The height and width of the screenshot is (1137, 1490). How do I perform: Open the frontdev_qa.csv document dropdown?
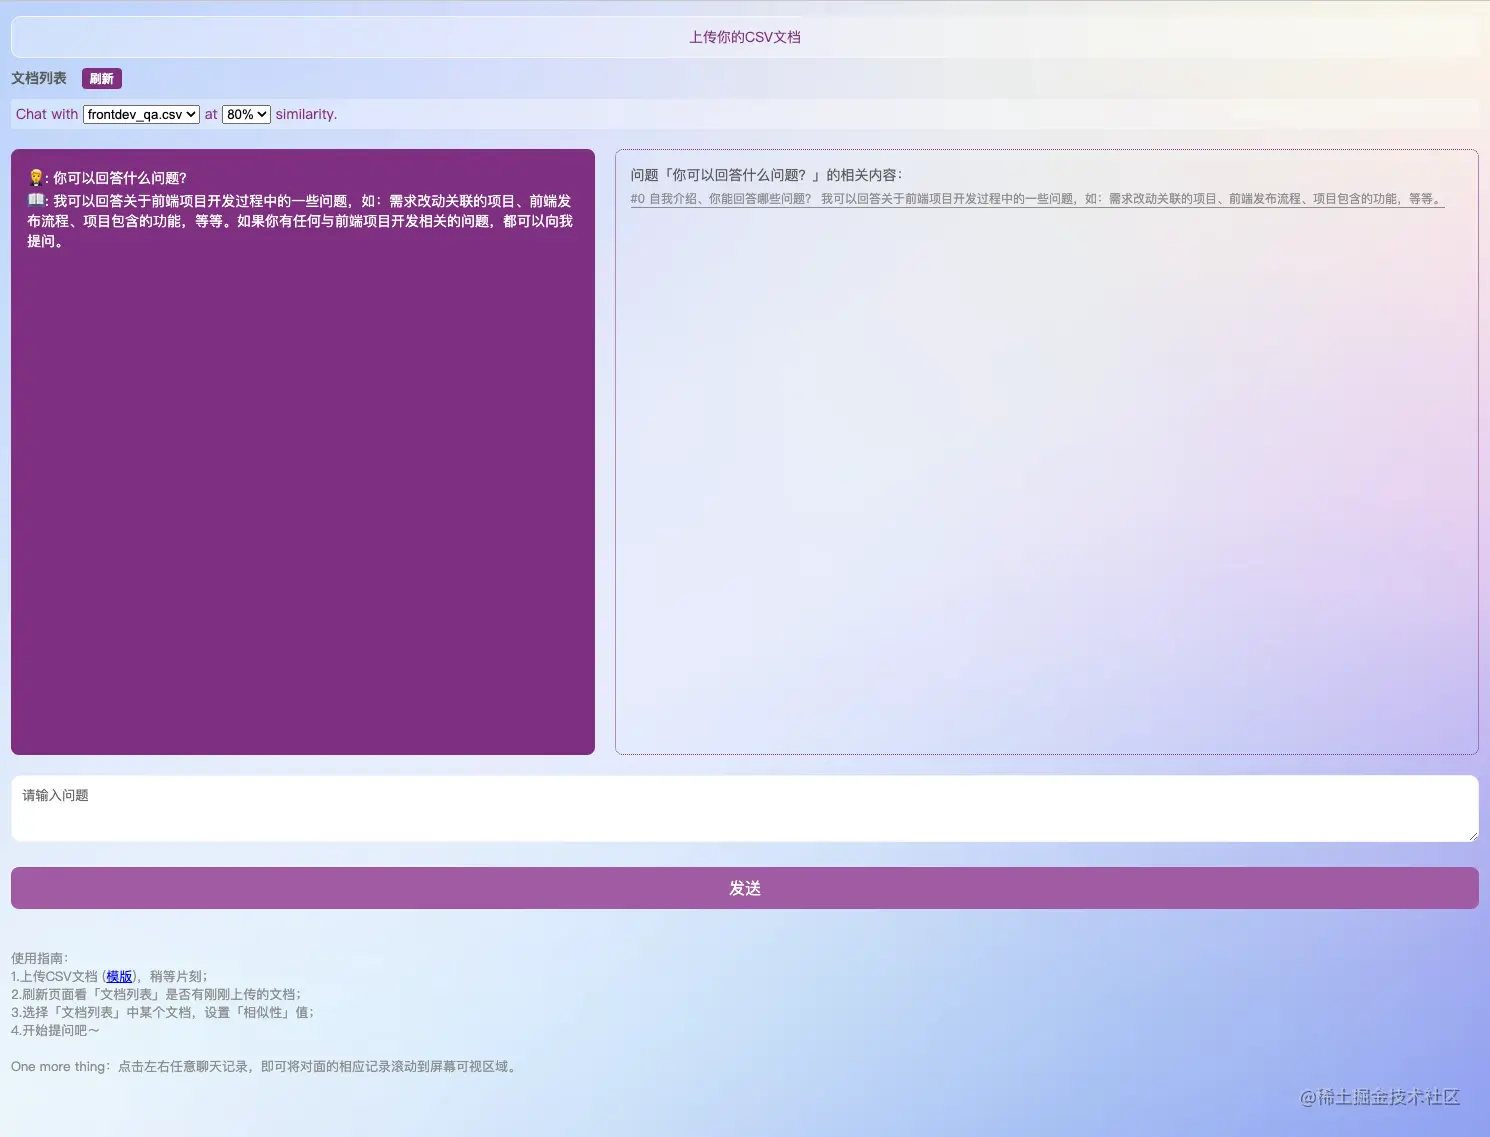click(x=141, y=114)
